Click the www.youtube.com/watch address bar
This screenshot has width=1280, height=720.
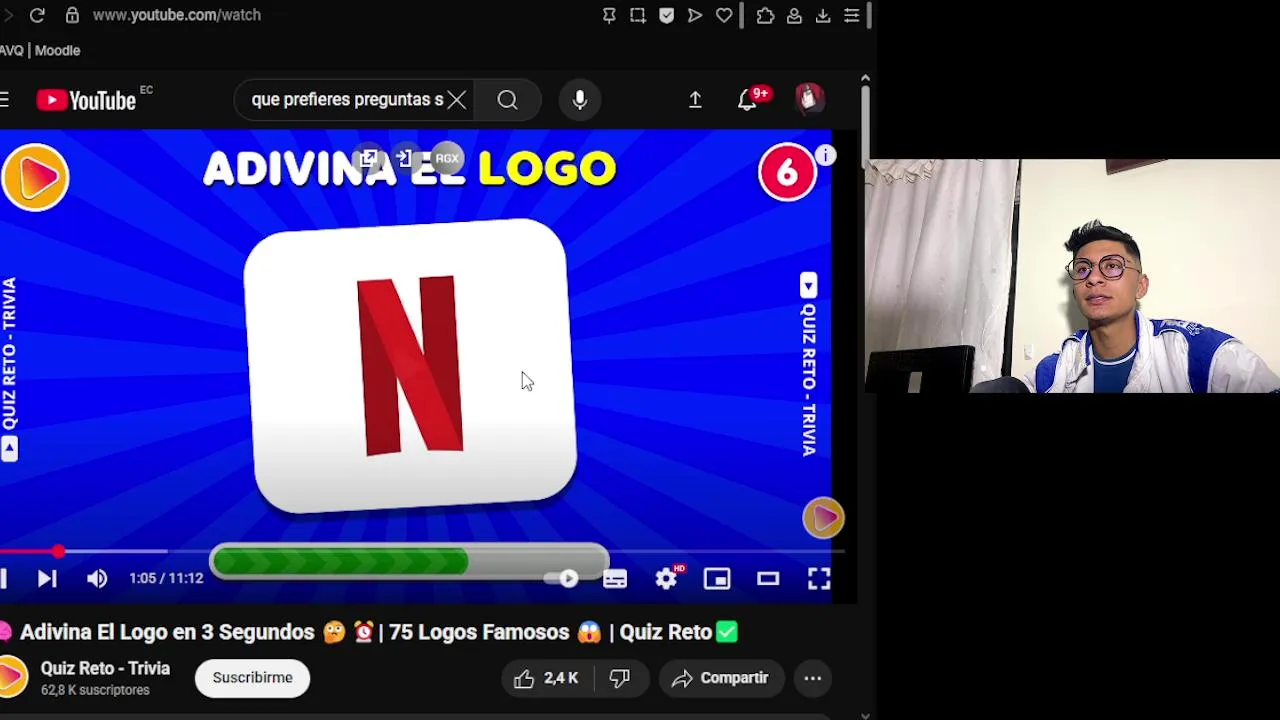(177, 15)
